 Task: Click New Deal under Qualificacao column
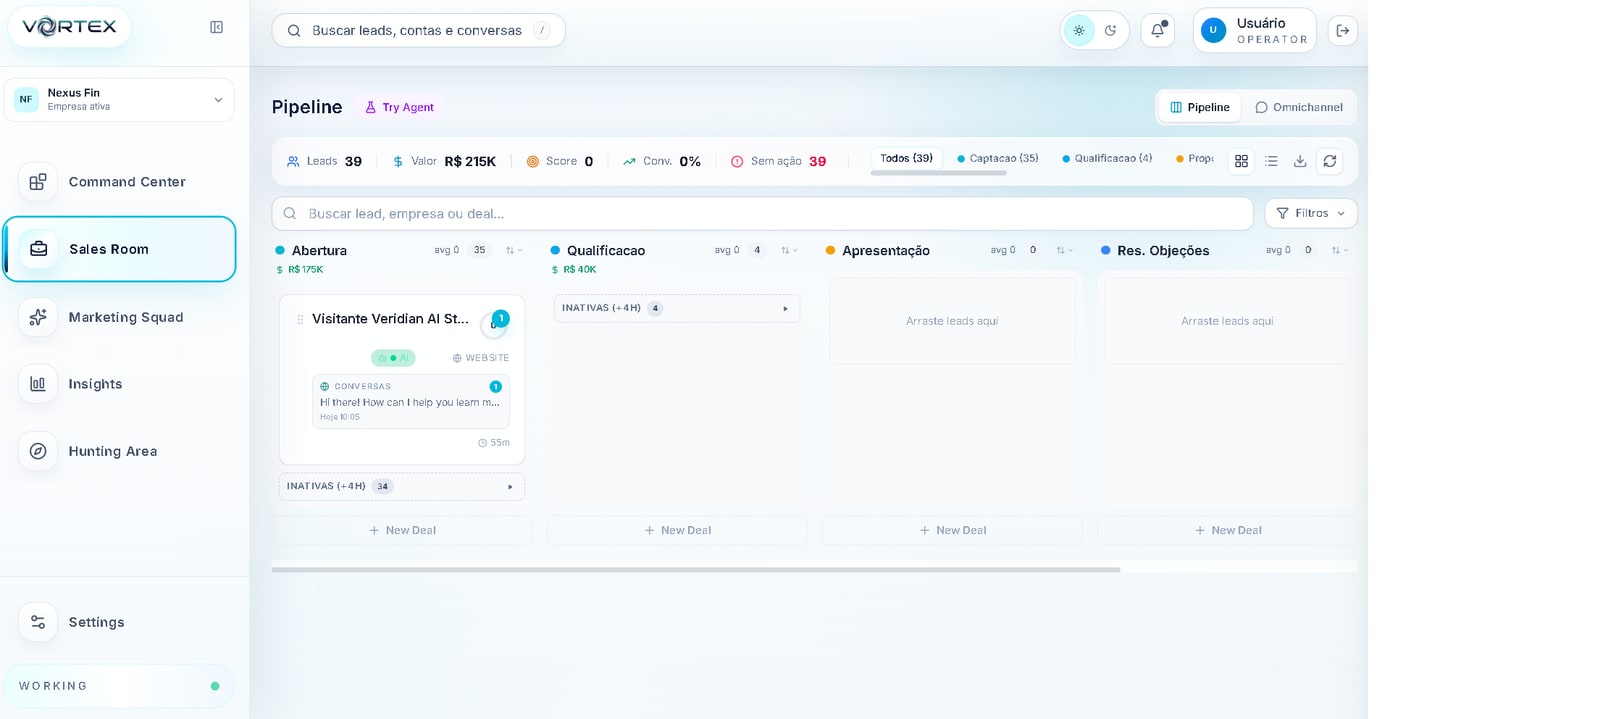(677, 530)
